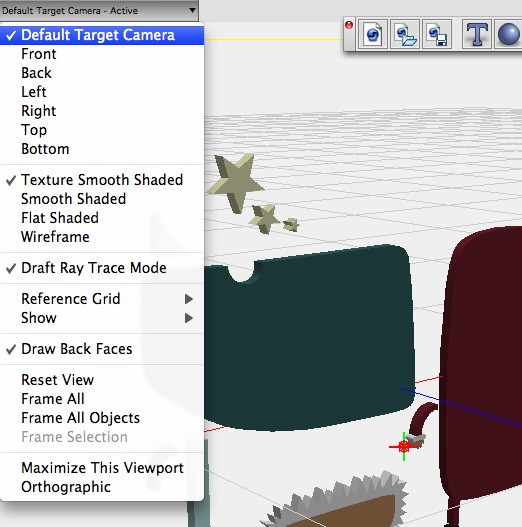Choose Flat Shaded display mode
Image resolution: width=522 pixels, height=527 pixels.
coord(102,218)
